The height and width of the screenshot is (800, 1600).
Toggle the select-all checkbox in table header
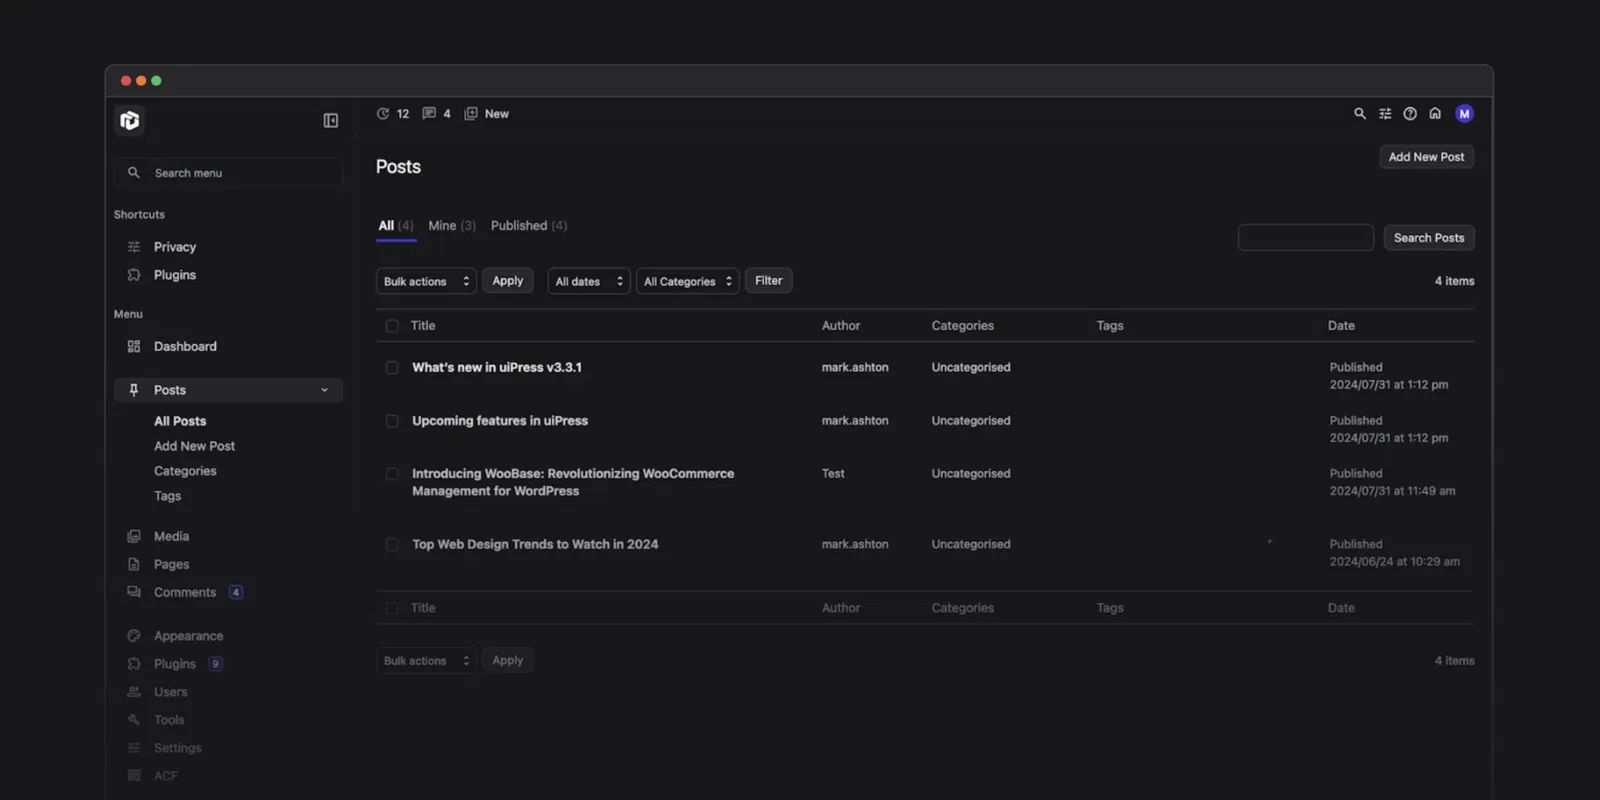(392, 326)
